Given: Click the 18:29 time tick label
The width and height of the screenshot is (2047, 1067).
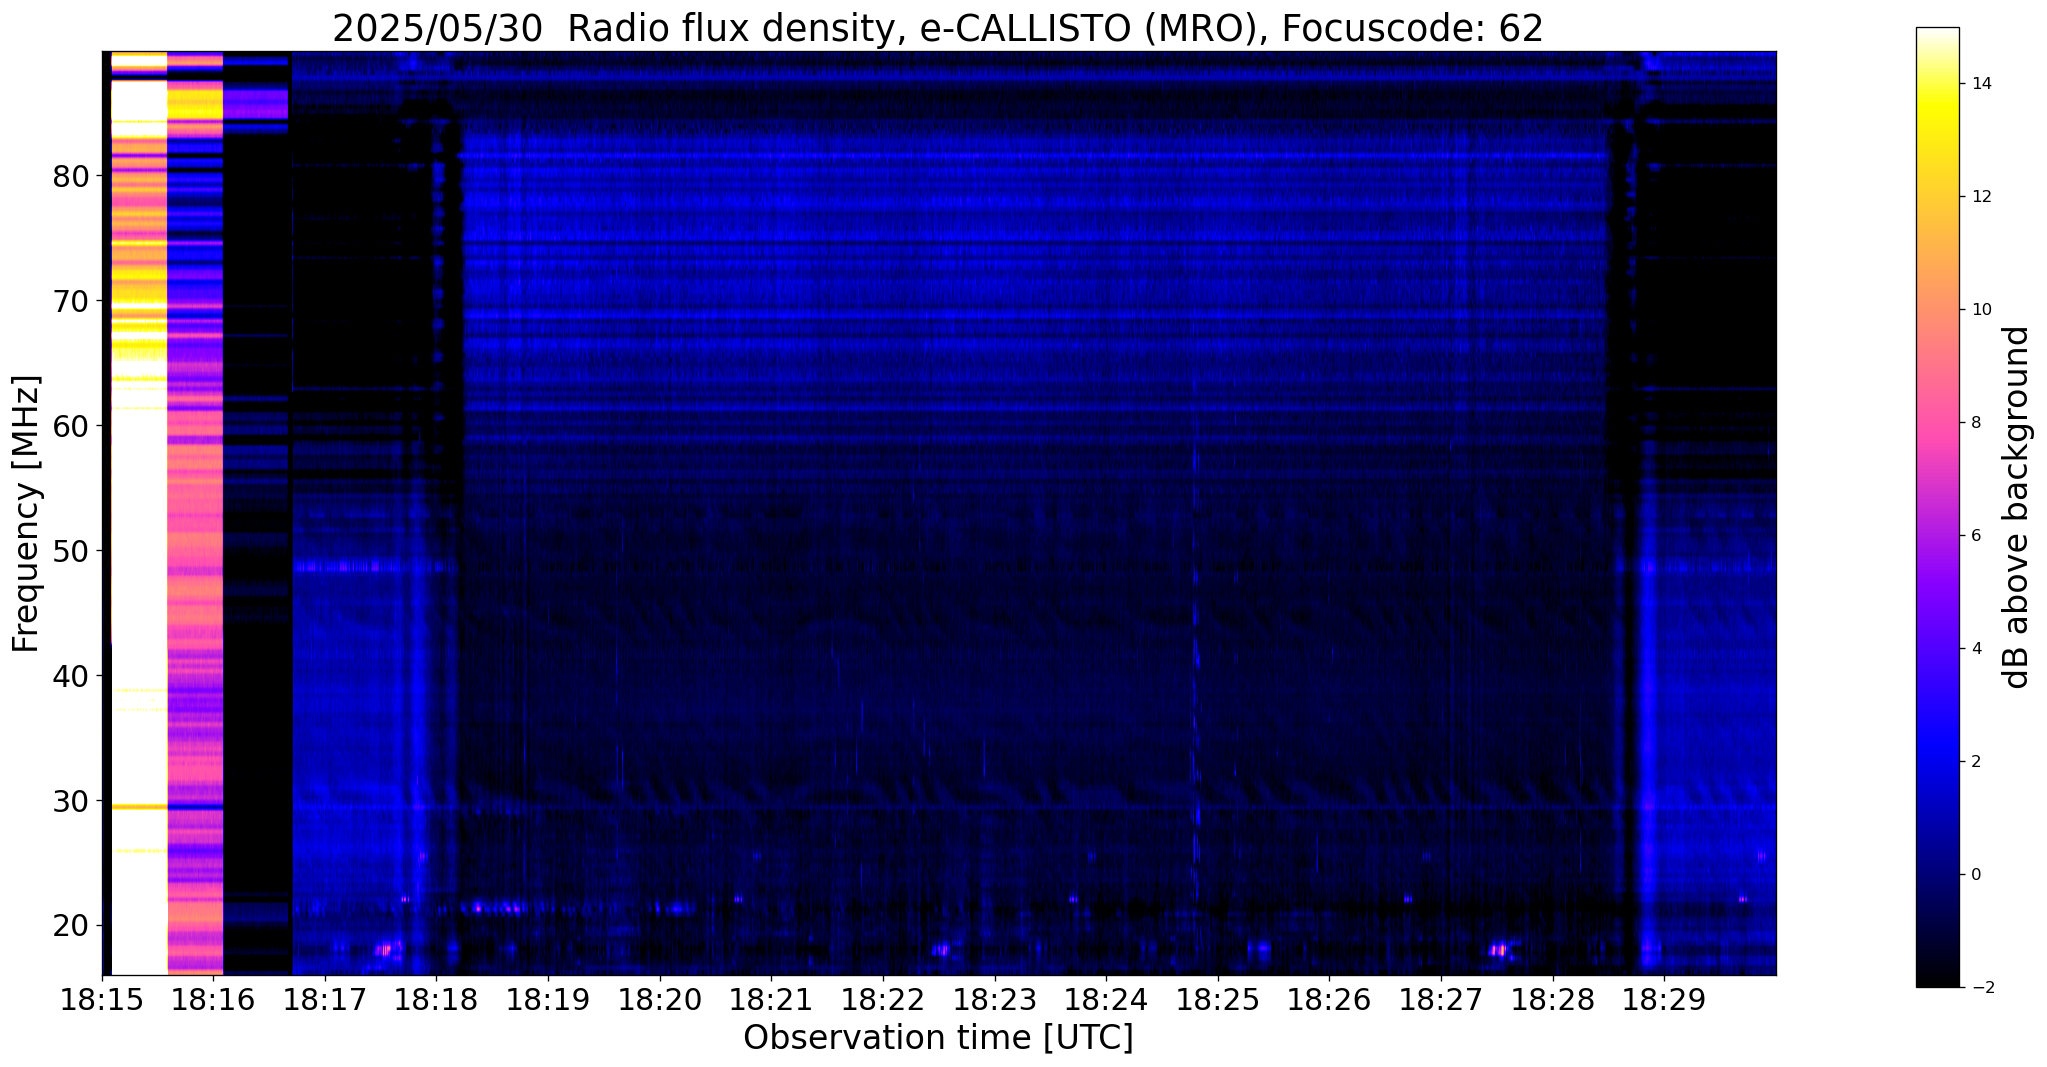Looking at the screenshot, I should [1665, 1001].
